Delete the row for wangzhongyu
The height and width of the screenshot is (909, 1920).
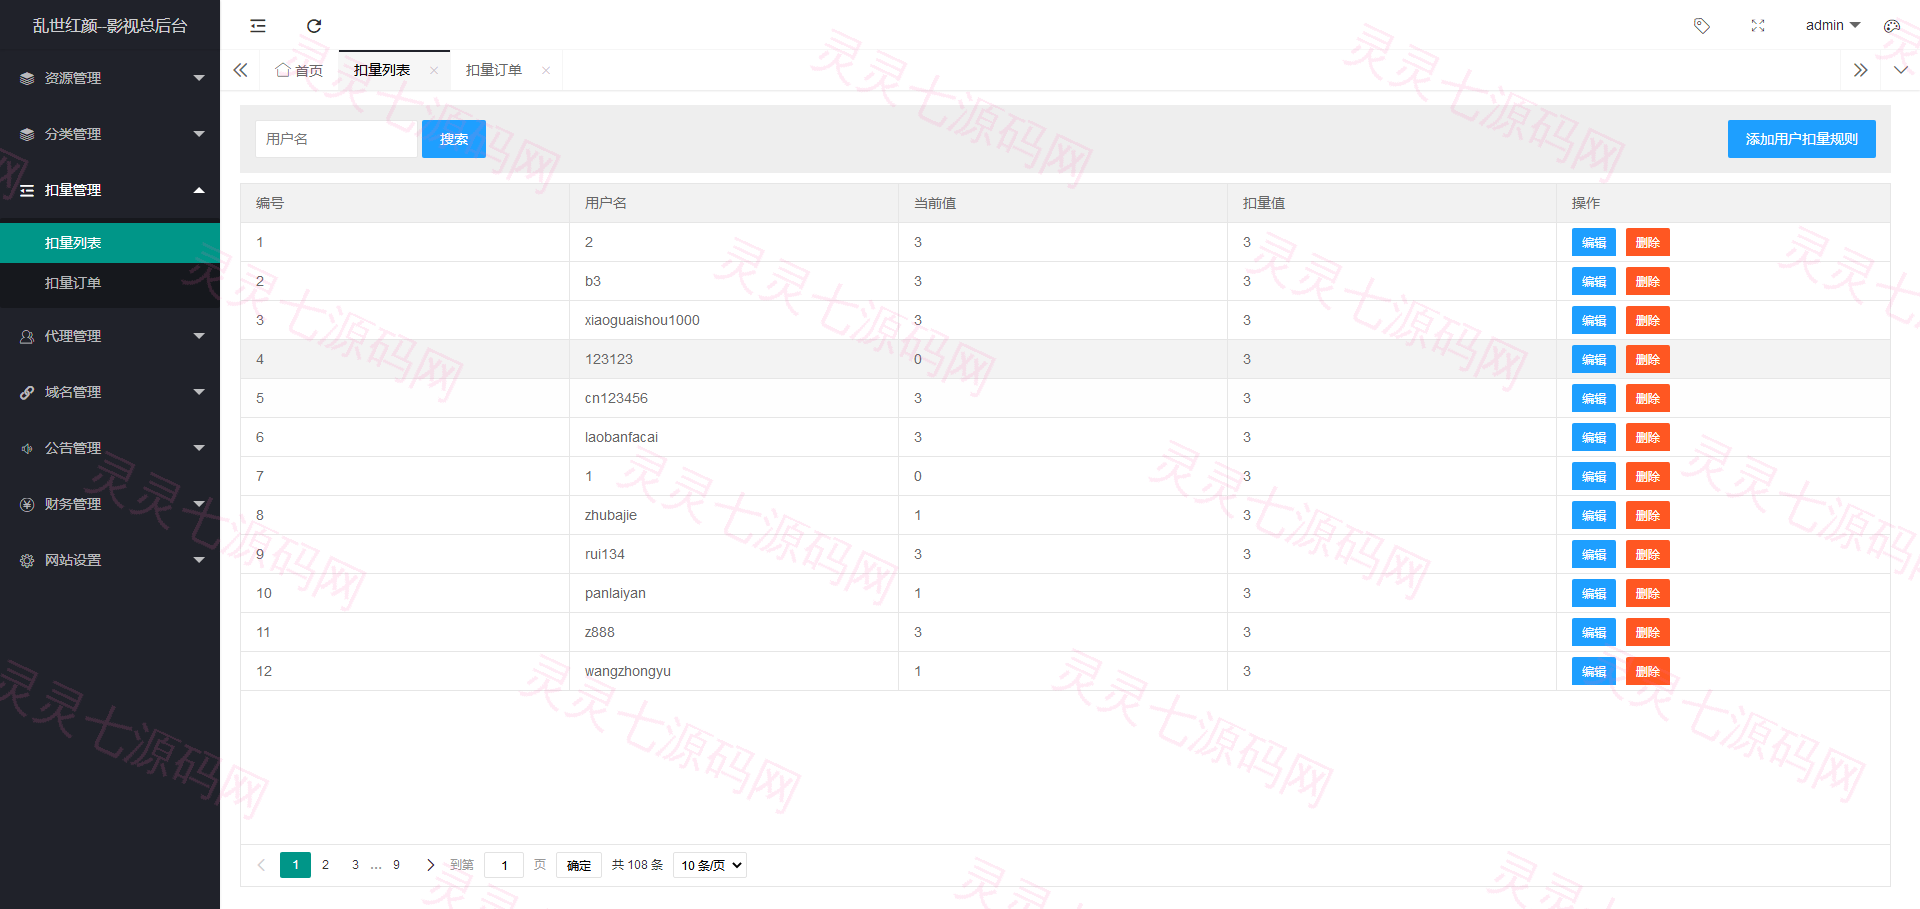(1648, 671)
